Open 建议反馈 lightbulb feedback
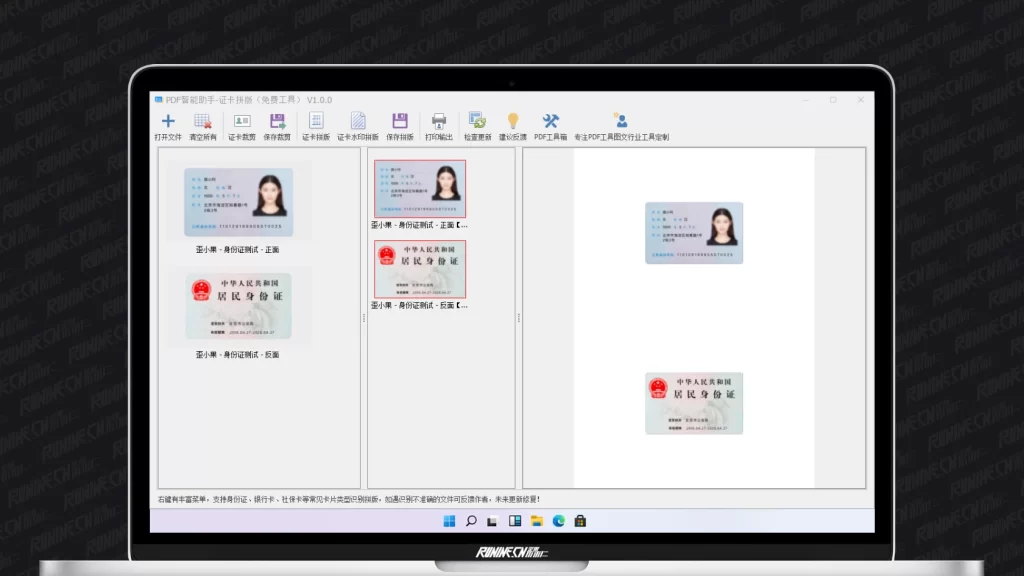The image size is (1024, 576). 513,122
